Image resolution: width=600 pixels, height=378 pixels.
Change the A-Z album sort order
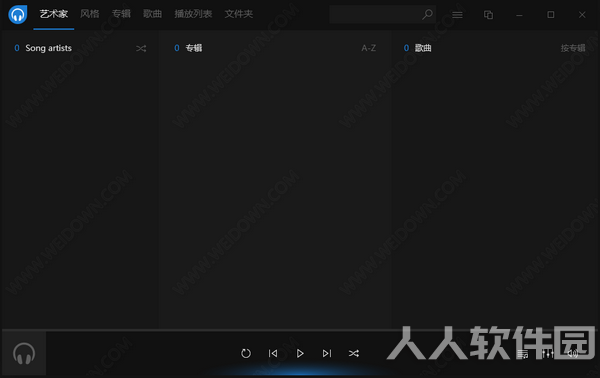point(368,48)
